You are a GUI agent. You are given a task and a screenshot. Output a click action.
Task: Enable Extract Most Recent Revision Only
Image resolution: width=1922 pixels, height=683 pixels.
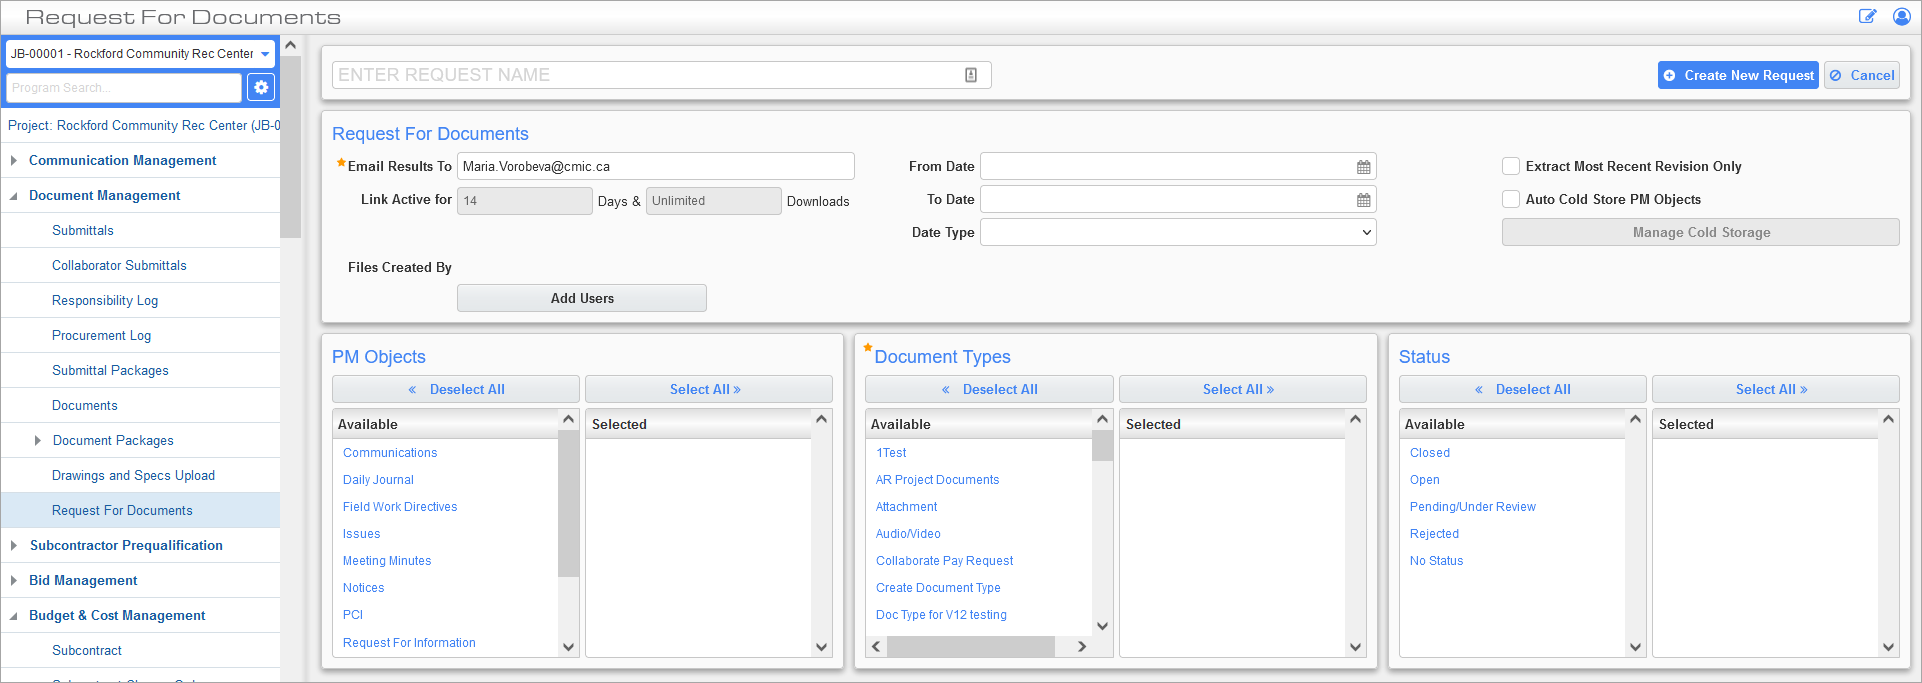coord(1511,166)
